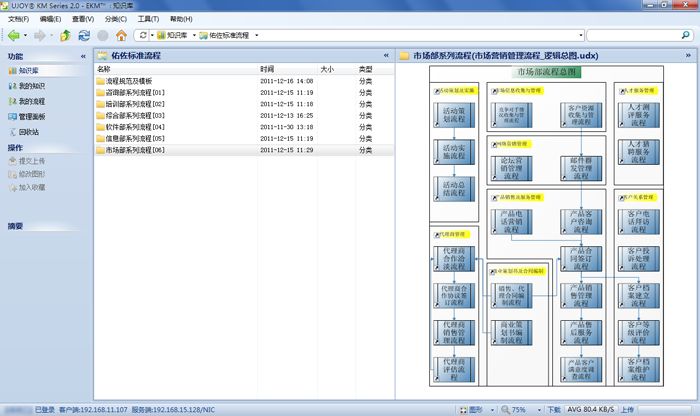Collapse the 功能 sidebar panel
The image size is (700, 416).
[83, 56]
